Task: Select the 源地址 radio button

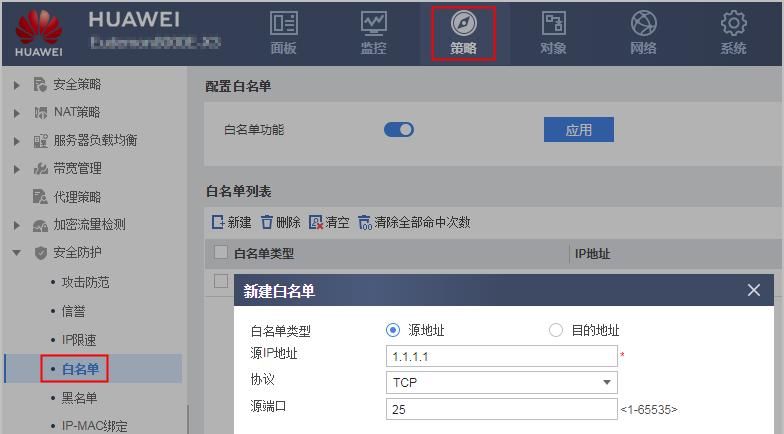Action: [393, 330]
